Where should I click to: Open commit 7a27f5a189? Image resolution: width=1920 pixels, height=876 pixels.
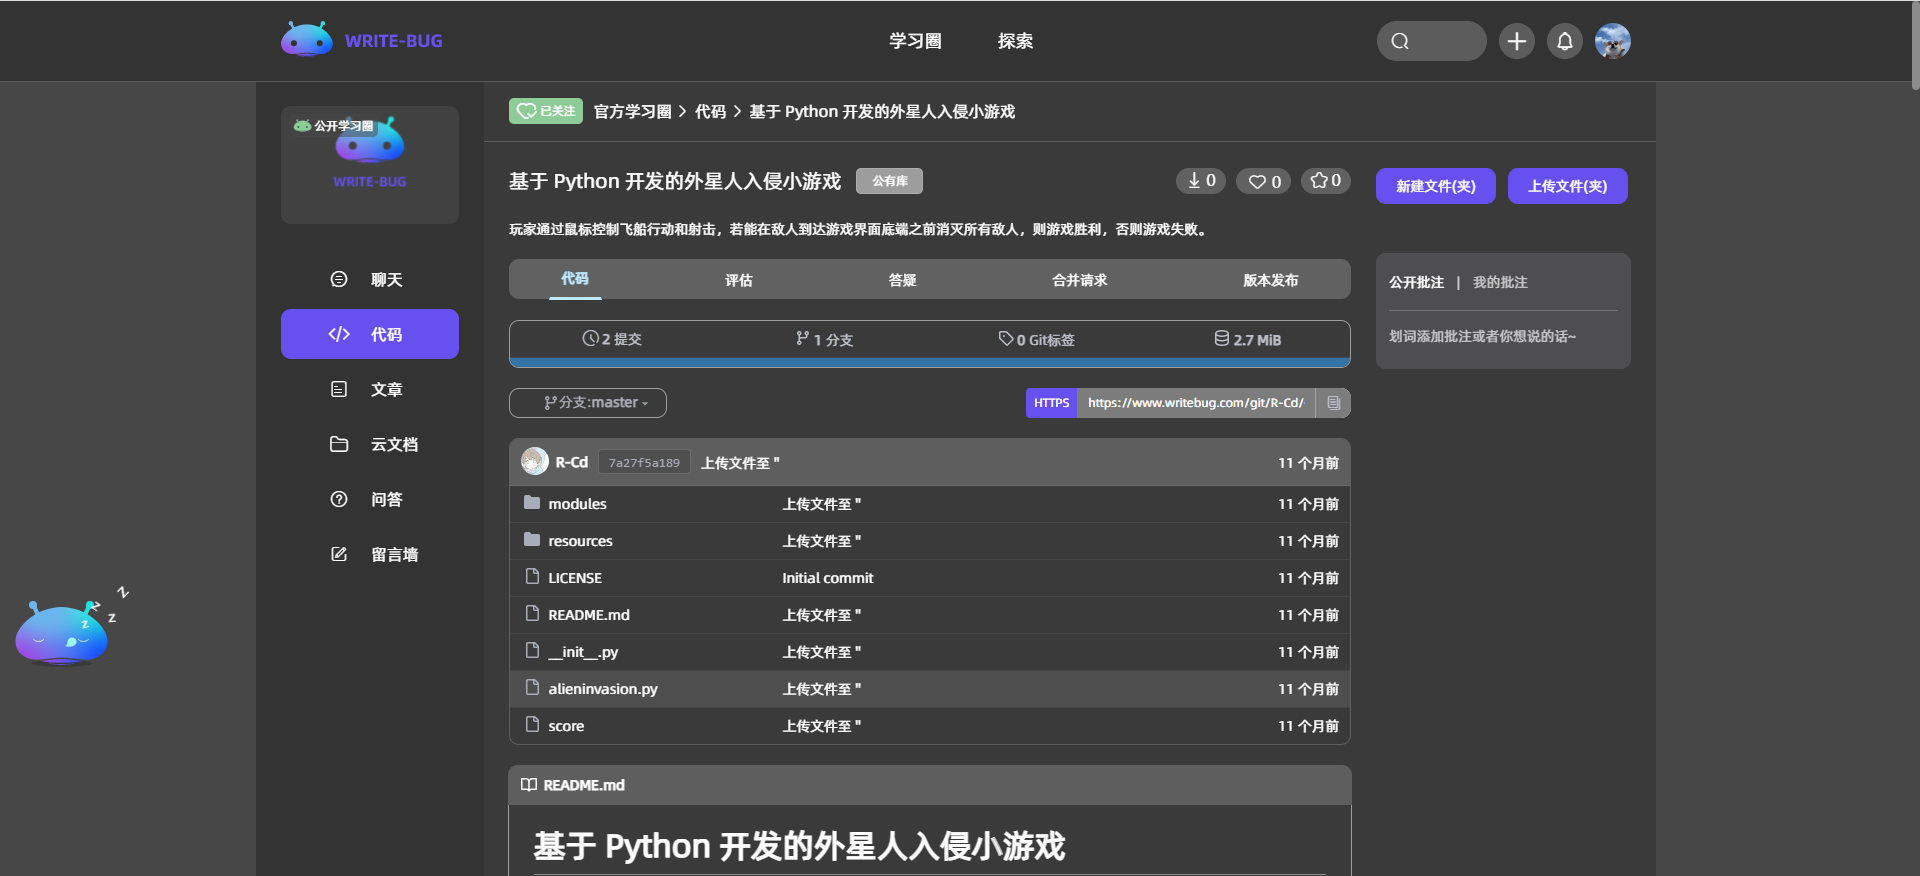[x=644, y=462]
